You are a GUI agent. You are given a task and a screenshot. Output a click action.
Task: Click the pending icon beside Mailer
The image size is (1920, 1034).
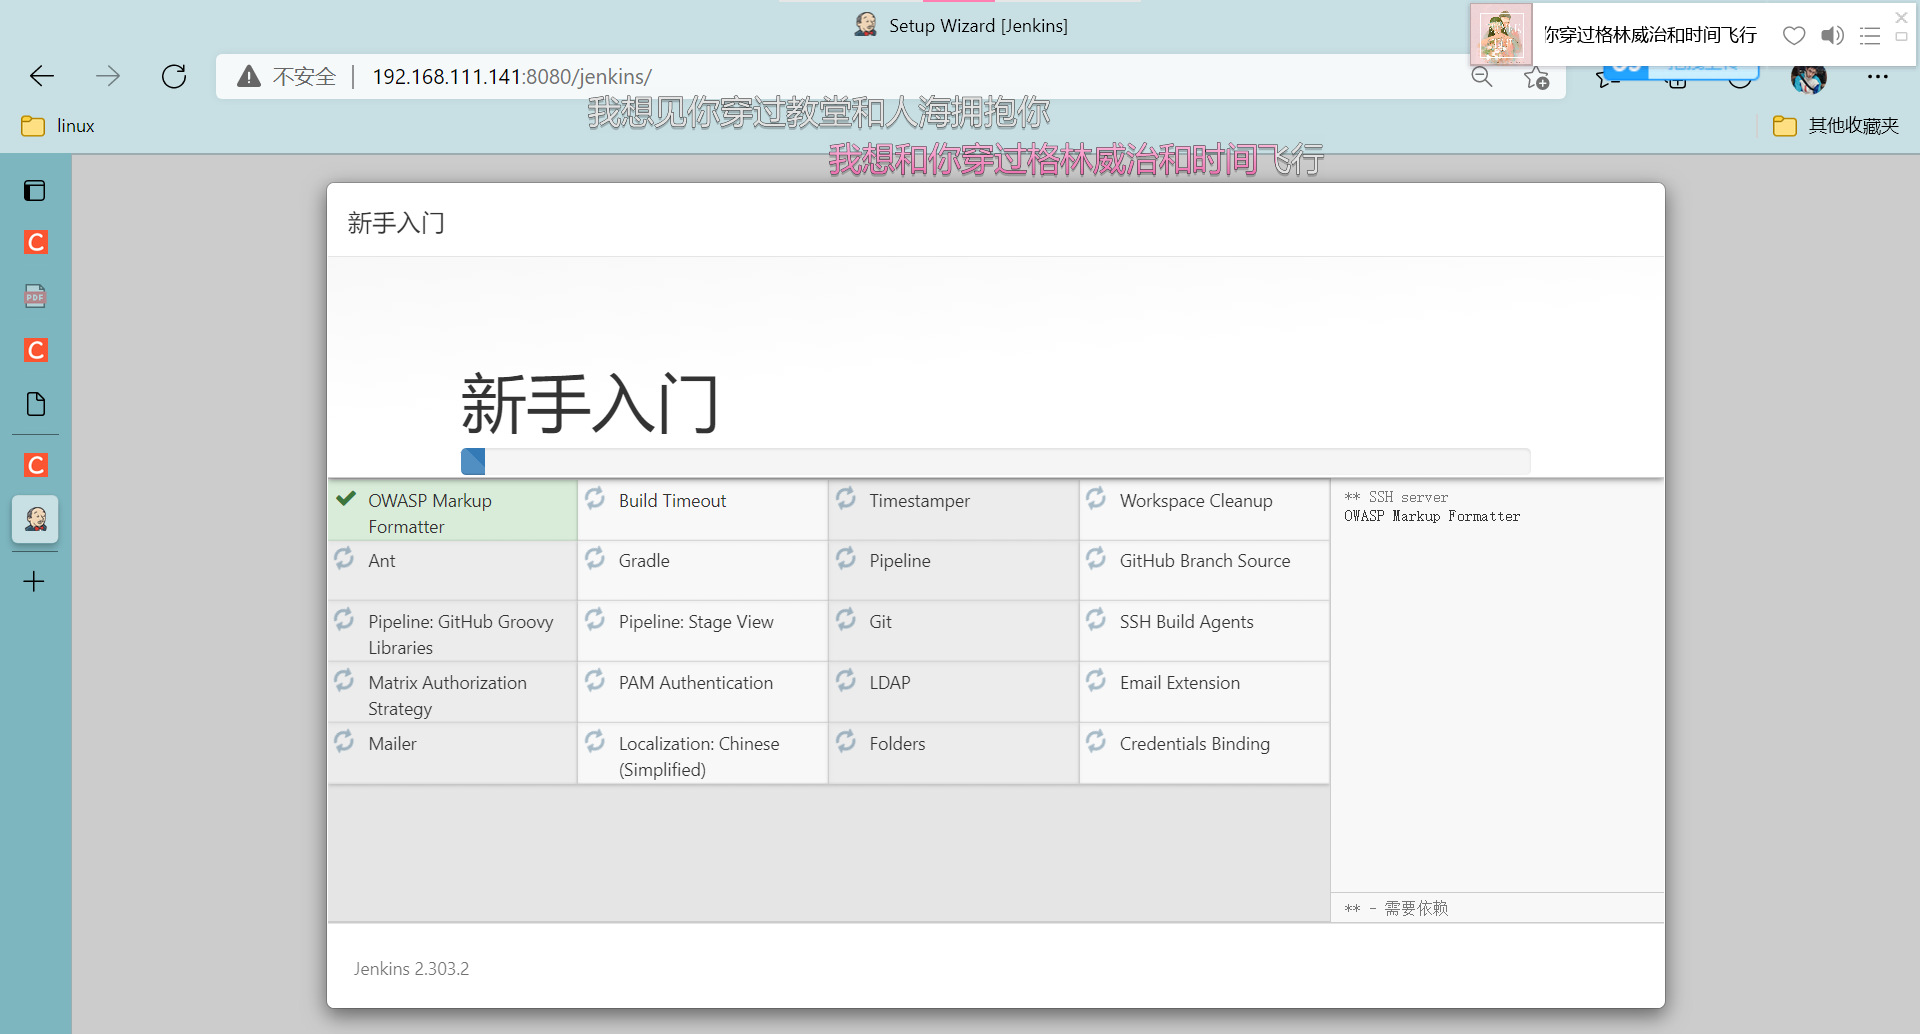point(344,741)
